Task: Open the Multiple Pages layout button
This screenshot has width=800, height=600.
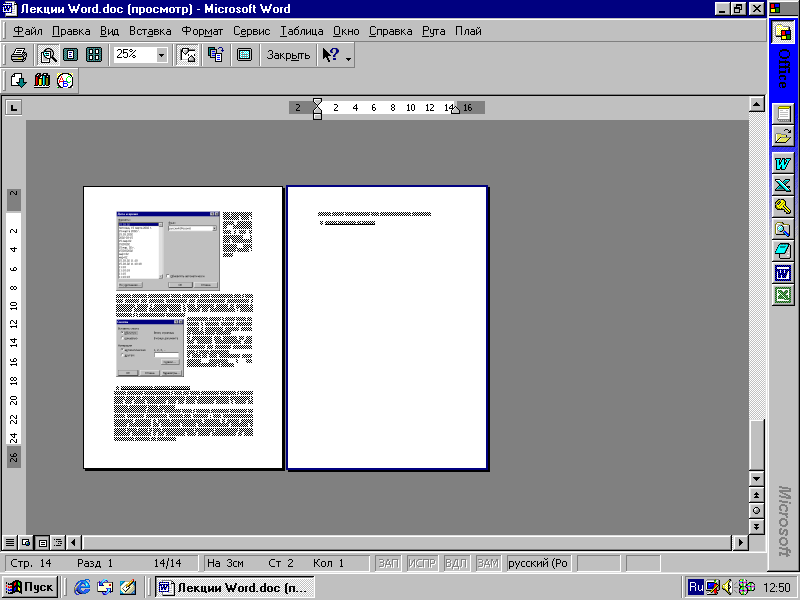Action: pos(94,55)
